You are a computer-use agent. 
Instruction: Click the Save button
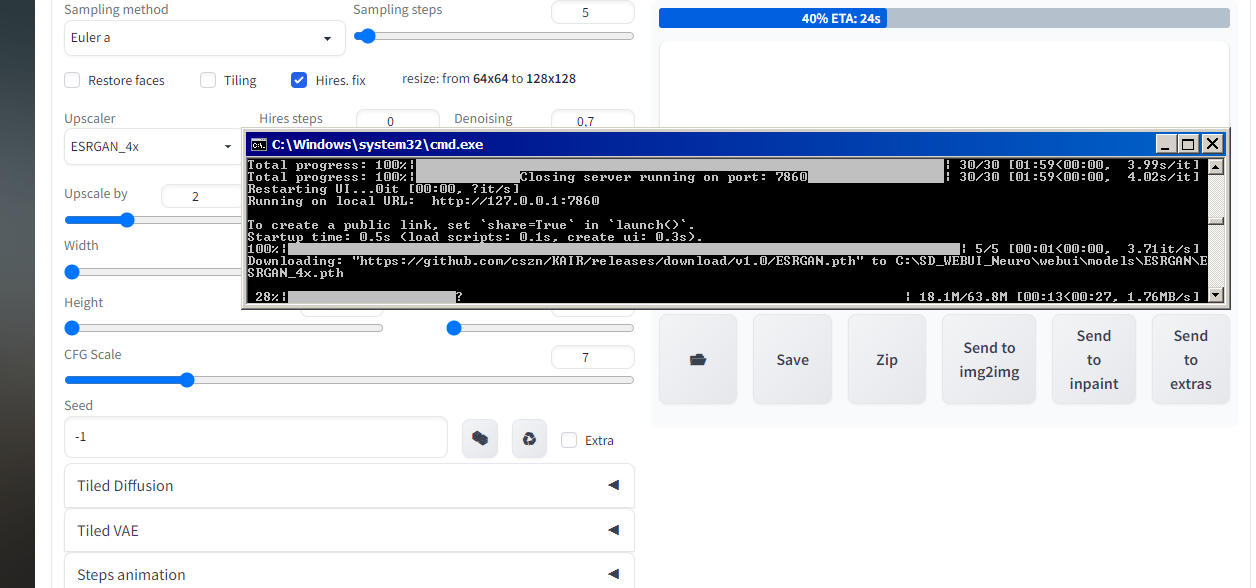click(792, 360)
